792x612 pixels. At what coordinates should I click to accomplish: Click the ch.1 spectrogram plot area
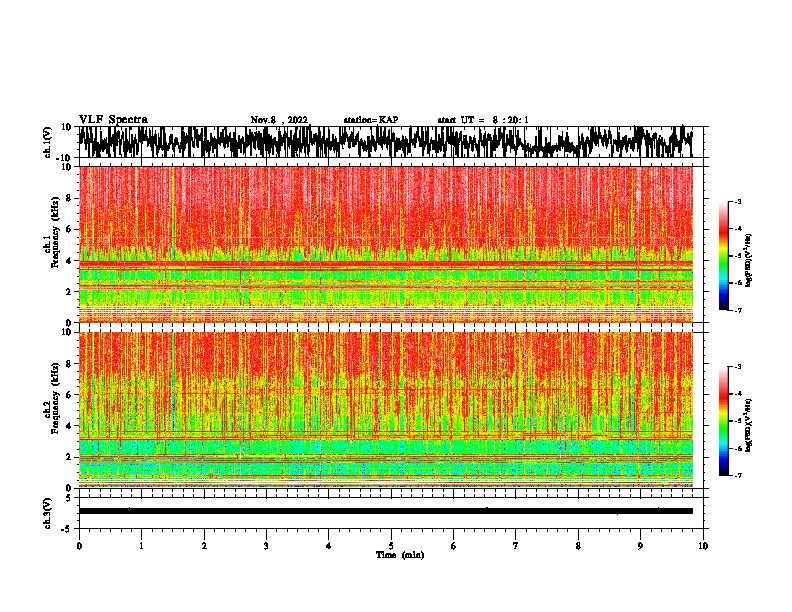385,244
